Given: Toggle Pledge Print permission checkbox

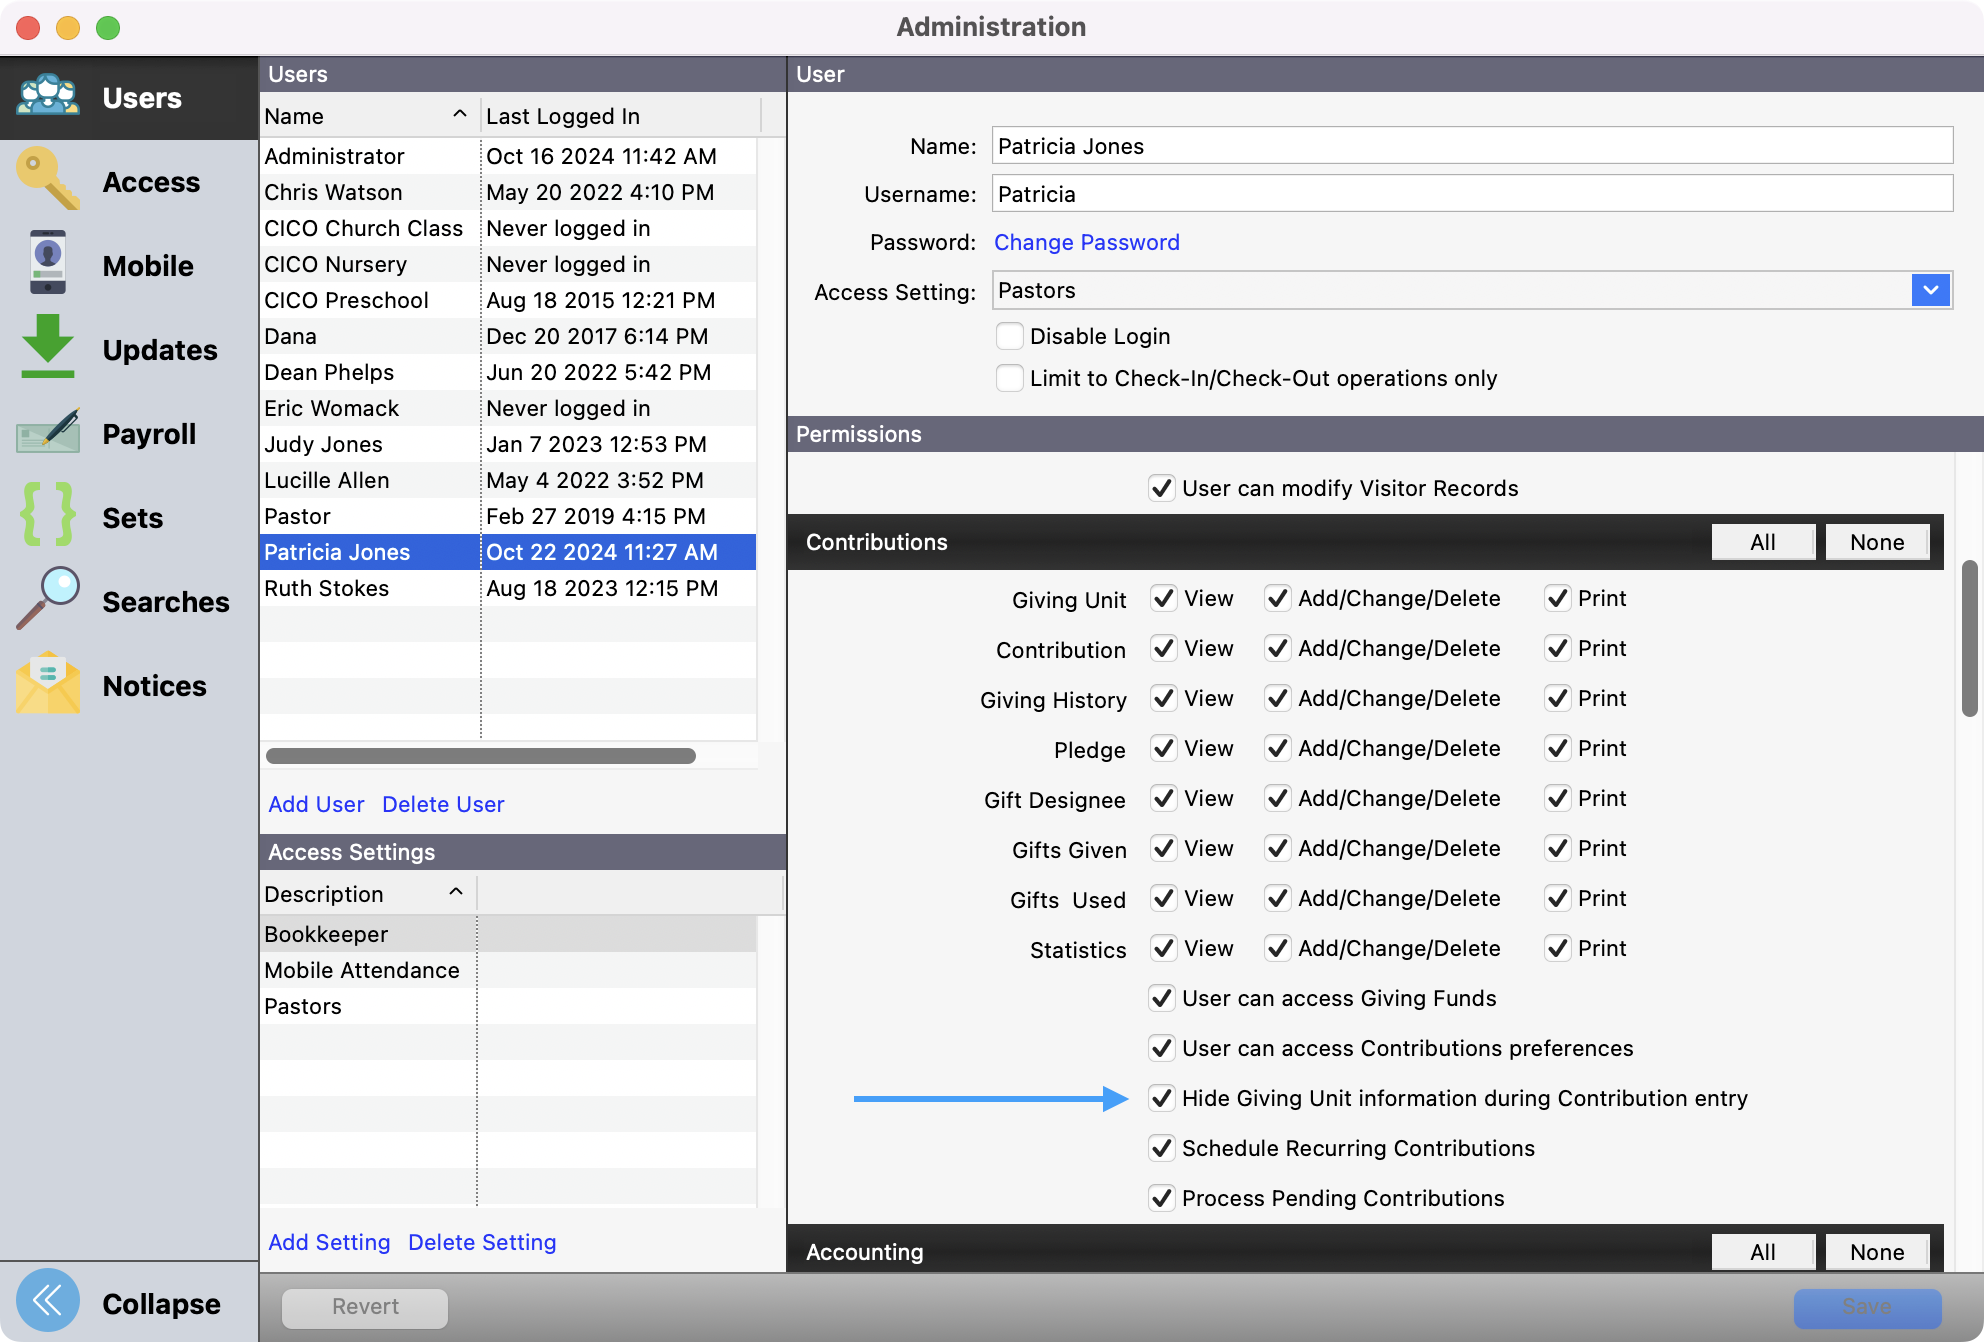Looking at the screenshot, I should pyautogui.click(x=1557, y=748).
